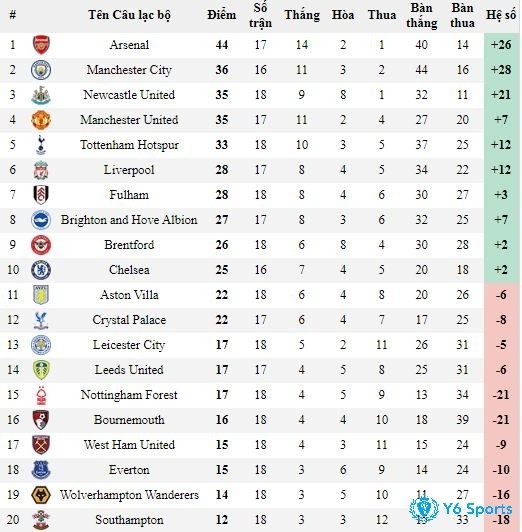Screen dimensions: 522x532
Task: Click Arsenal's +26 goal difference cell
Action: tap(501, 45)
